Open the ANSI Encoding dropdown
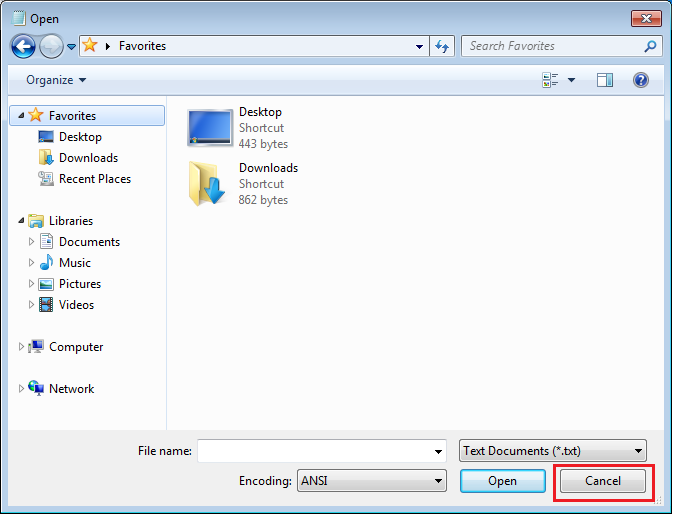The width and height of the screenshot is (674, 518). pyautogui.click(x=372, y=481)
